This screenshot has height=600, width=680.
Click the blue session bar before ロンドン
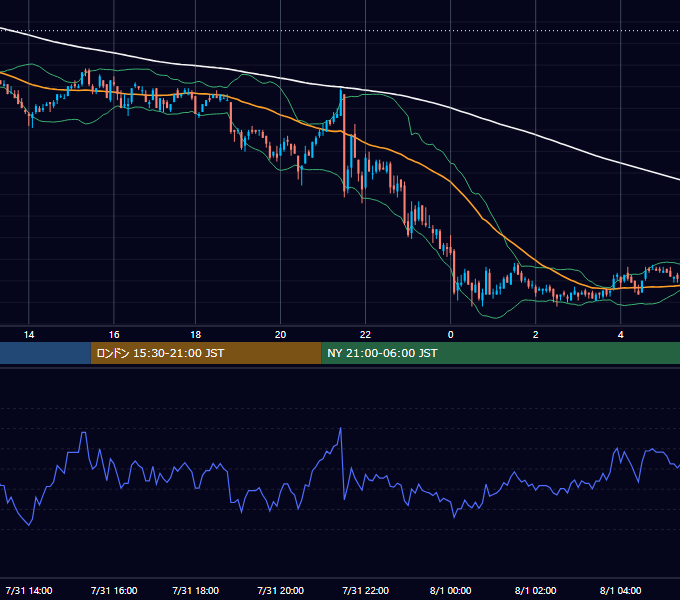[45, 353]
